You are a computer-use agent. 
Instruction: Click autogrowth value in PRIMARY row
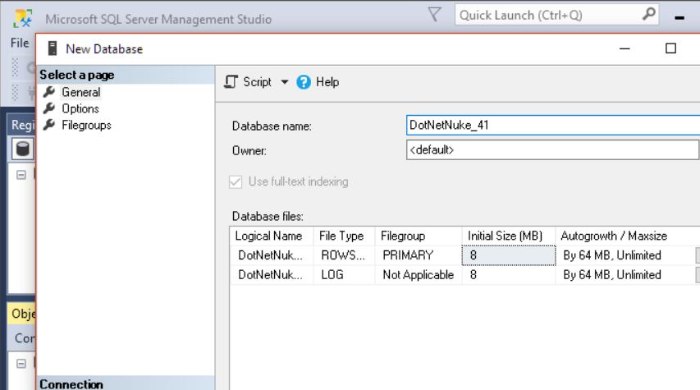[625, 256]
